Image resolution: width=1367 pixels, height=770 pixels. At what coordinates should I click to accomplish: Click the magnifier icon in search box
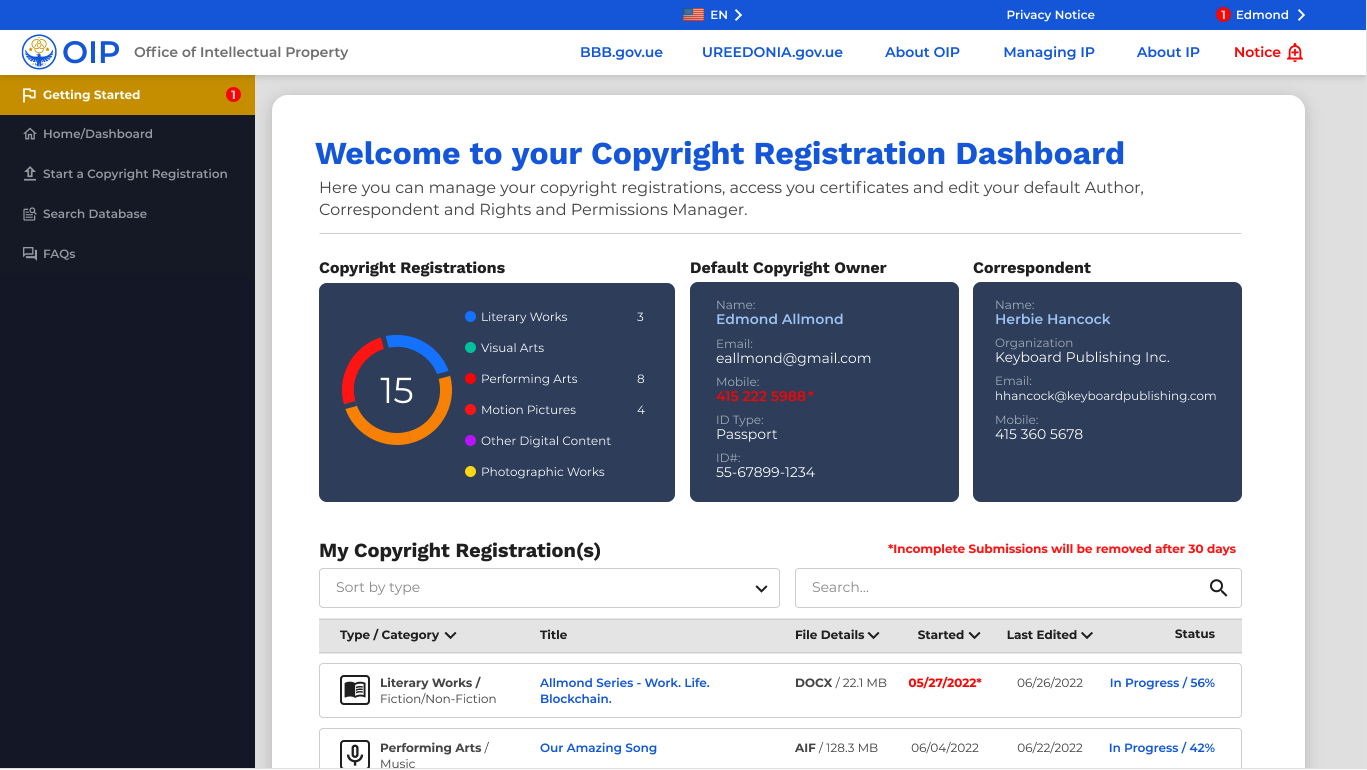coord(1218,588)
